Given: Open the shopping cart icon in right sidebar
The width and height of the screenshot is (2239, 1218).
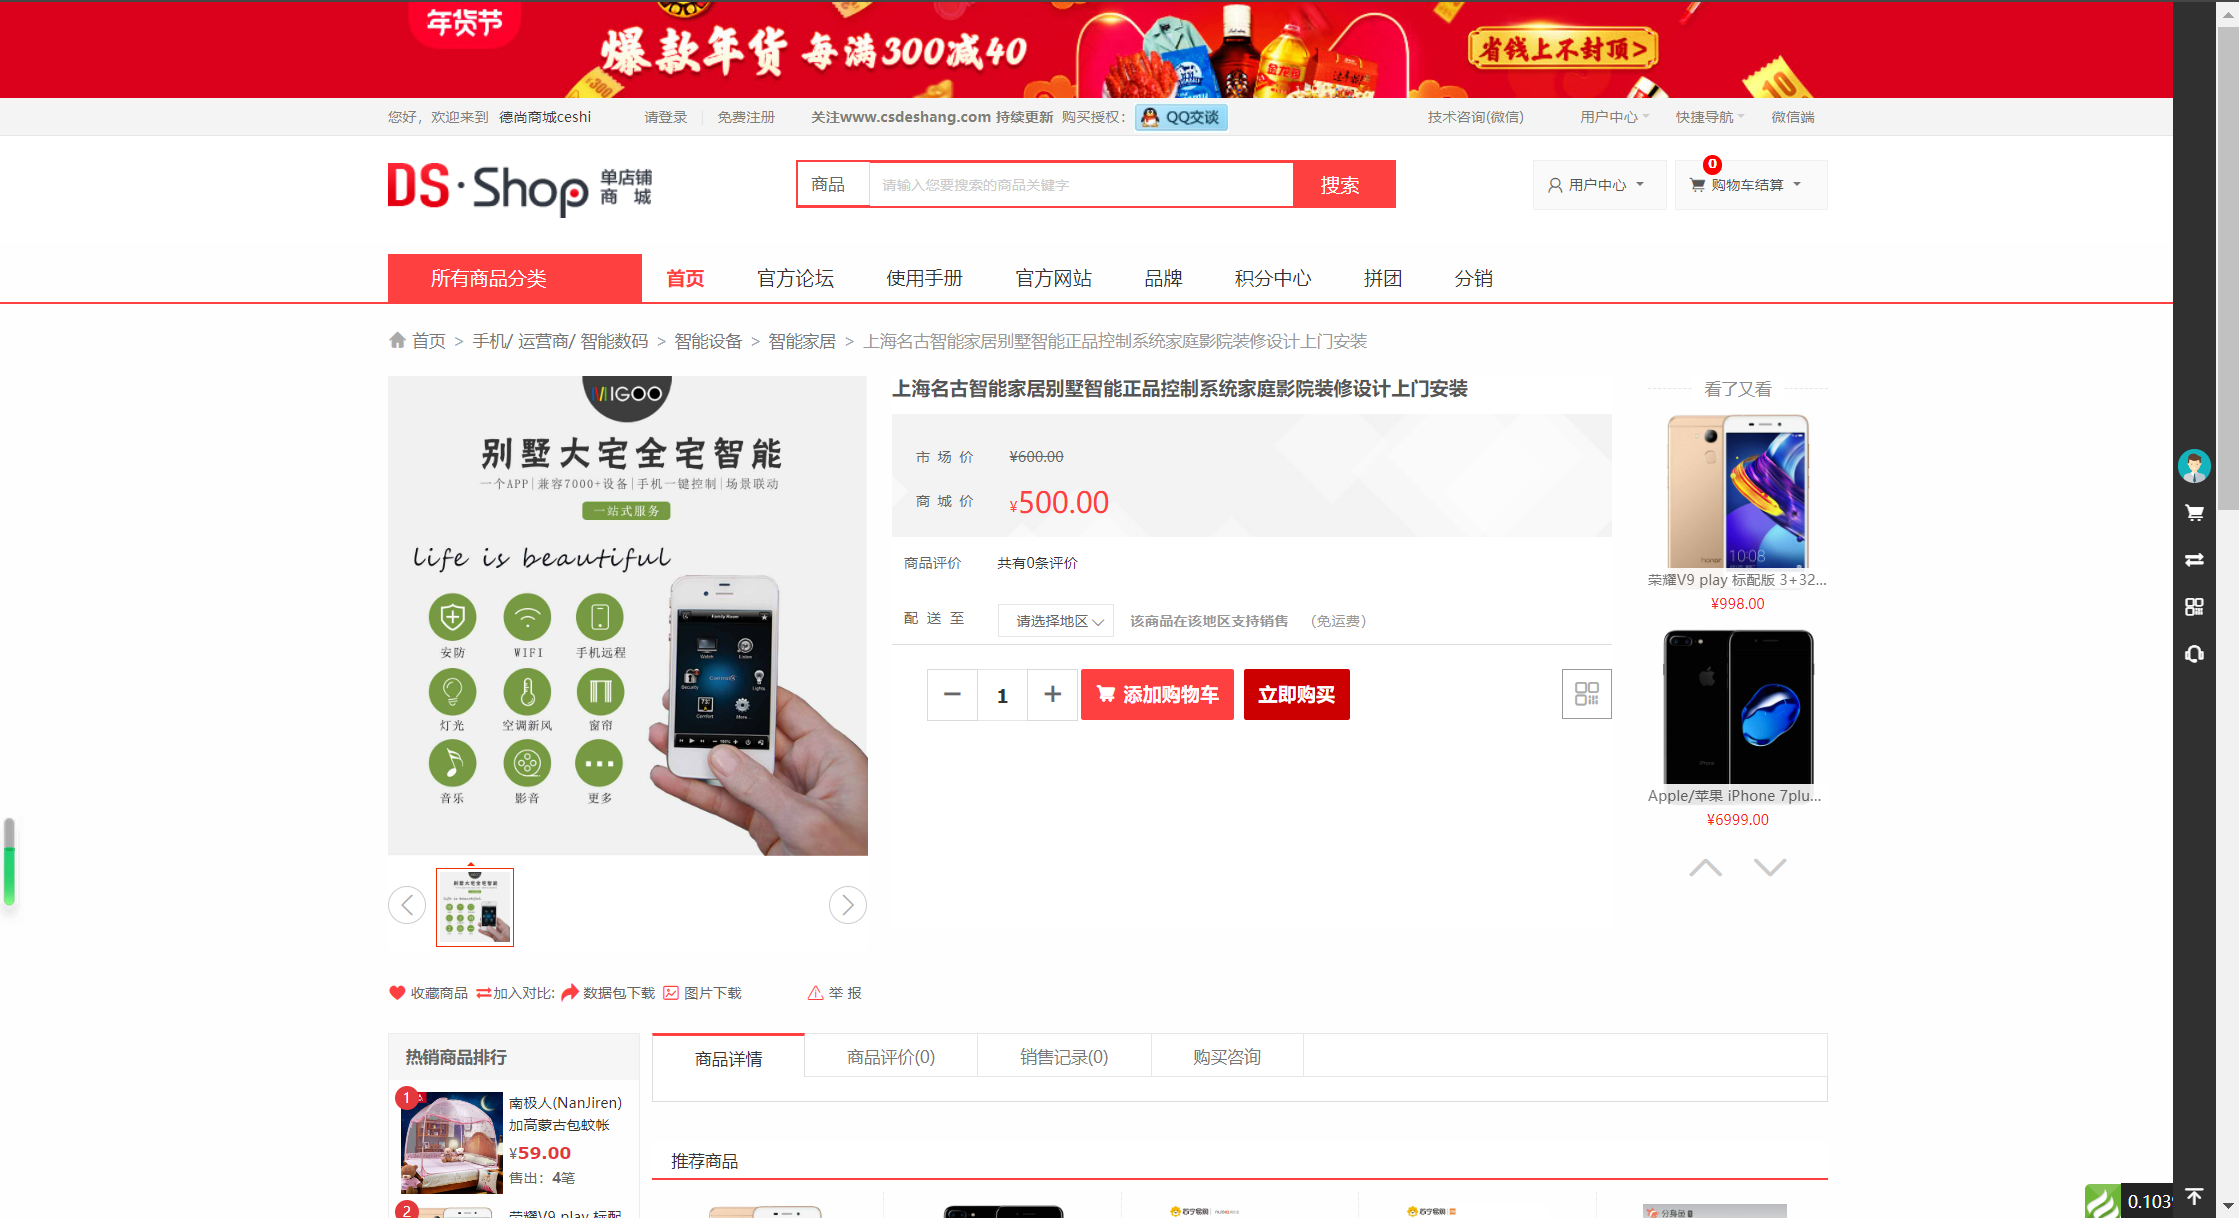Looking at the screenshot, I should click(x=2194, y=513).
